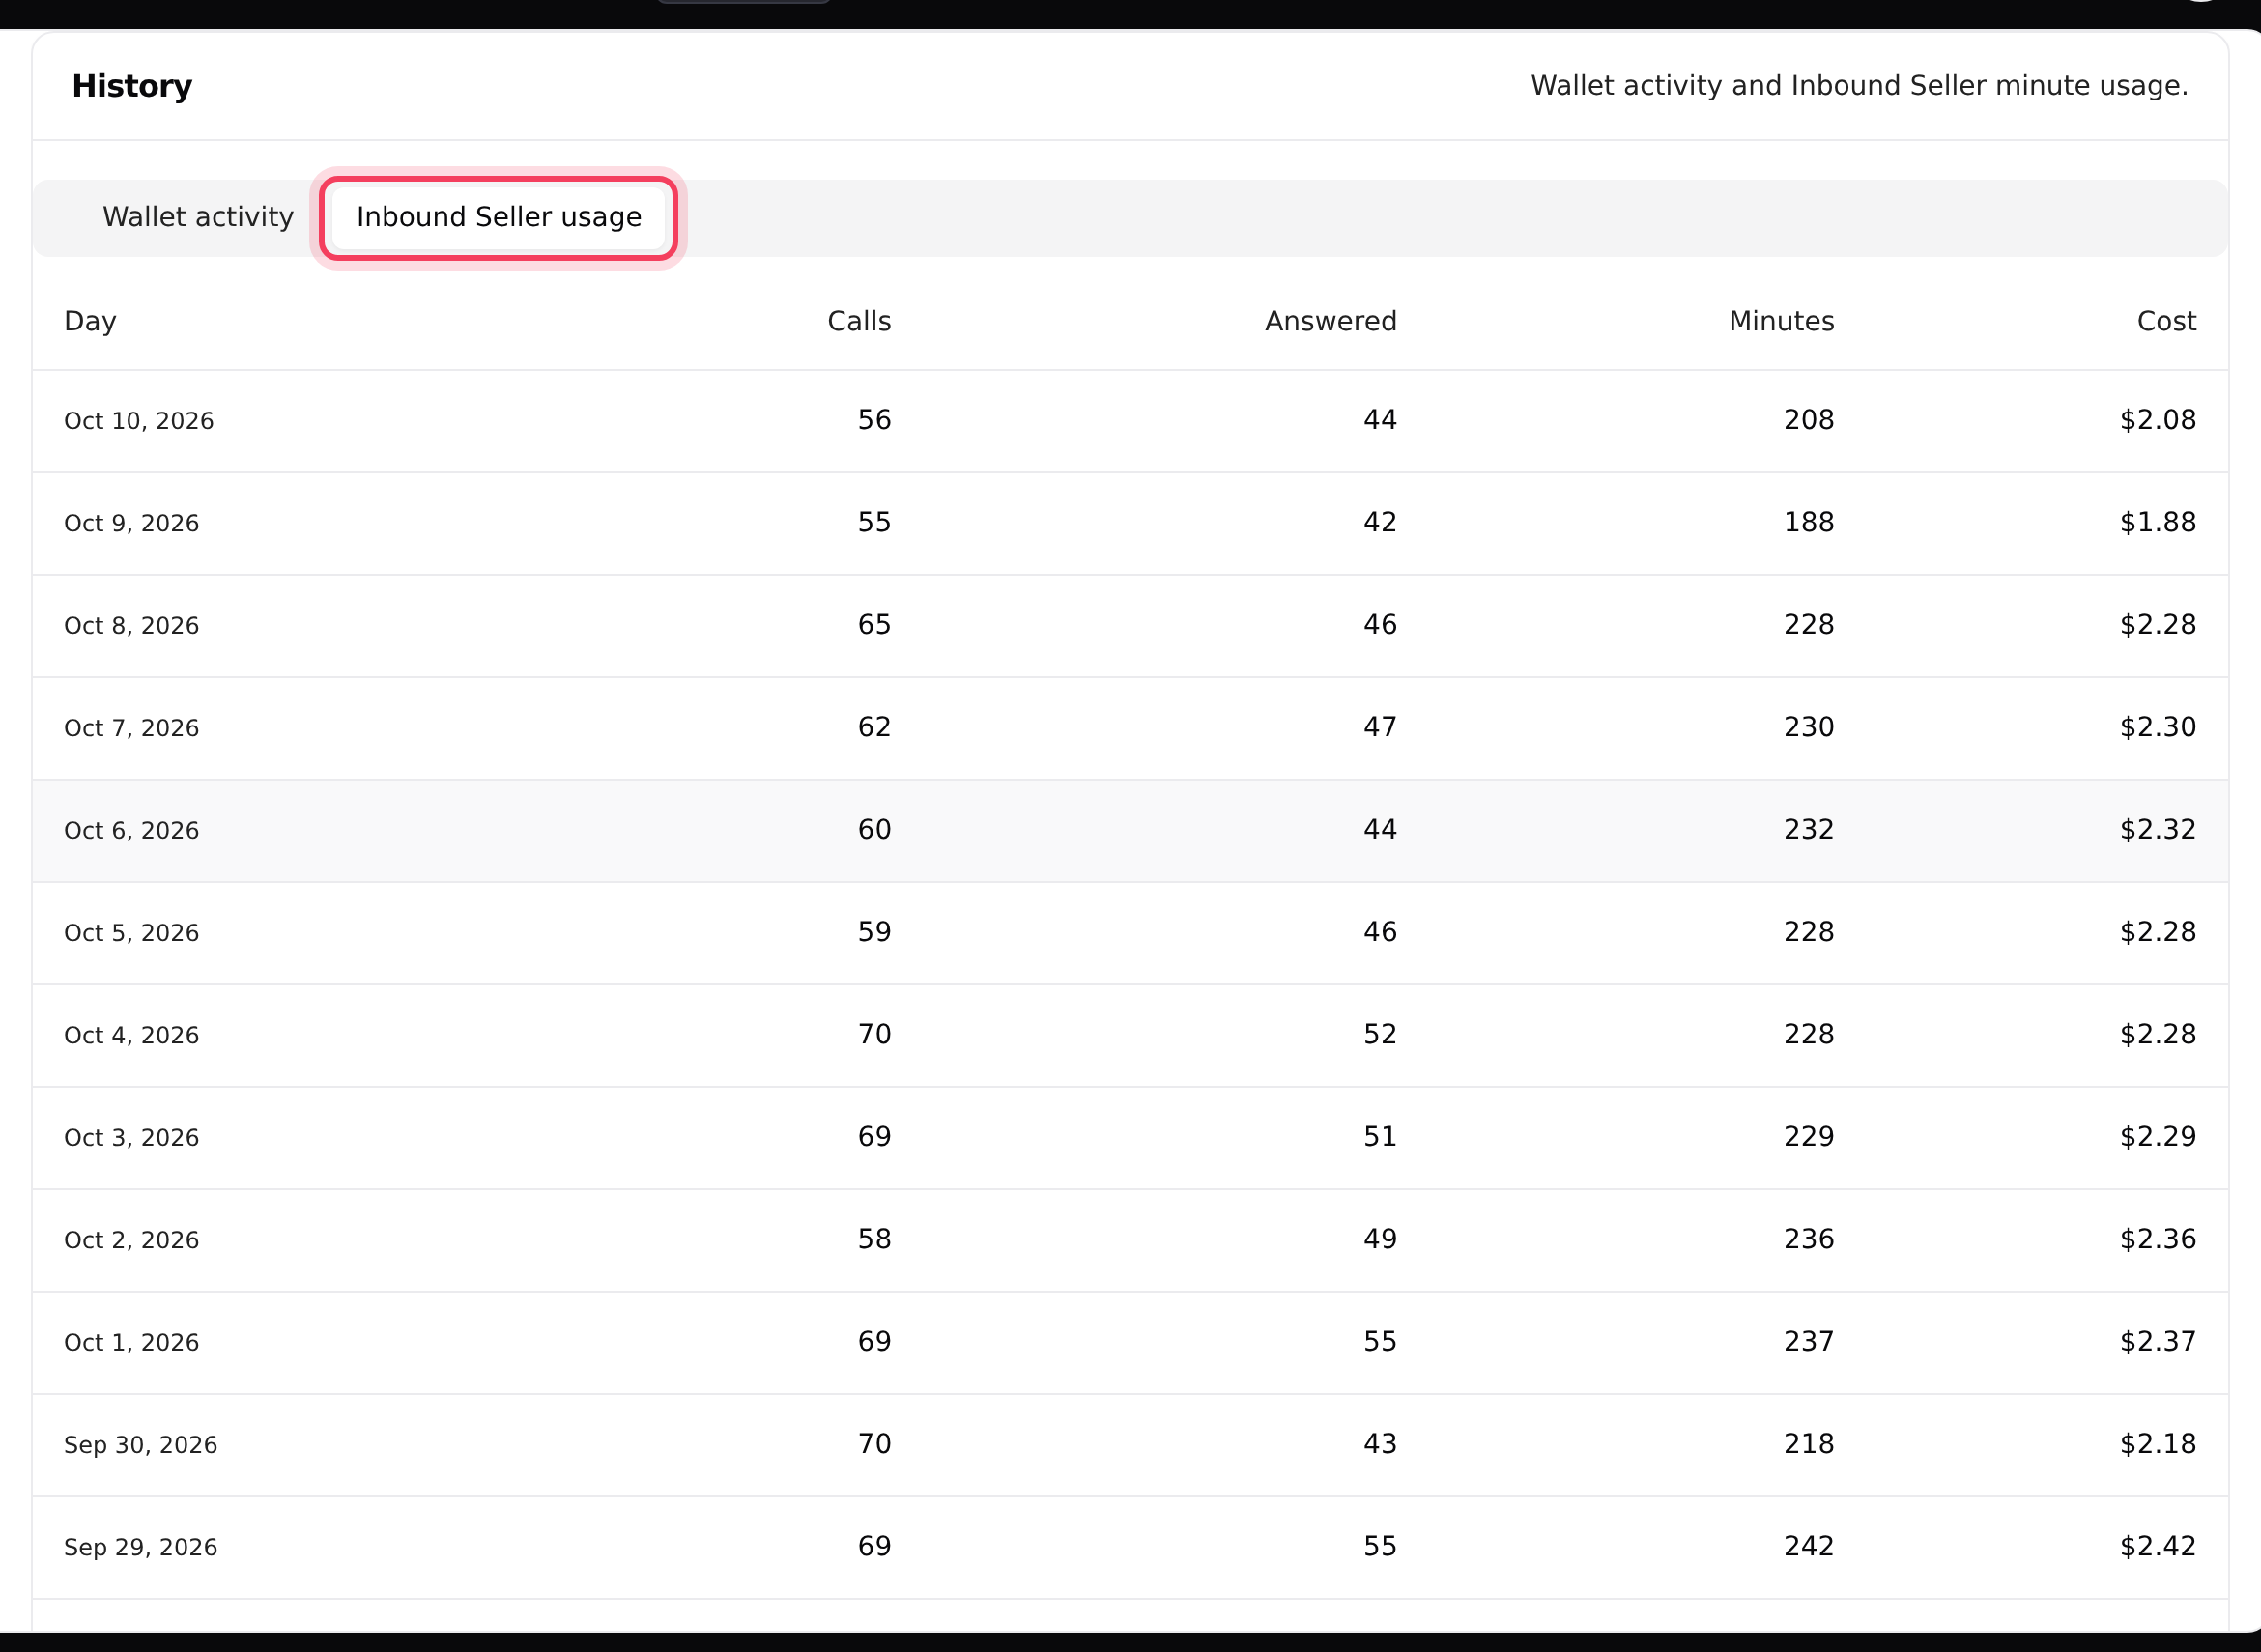Select the Sep 29, 2026 date cell
The height and width of the screenshot is (1652, 2261).
click(141, 1547)
